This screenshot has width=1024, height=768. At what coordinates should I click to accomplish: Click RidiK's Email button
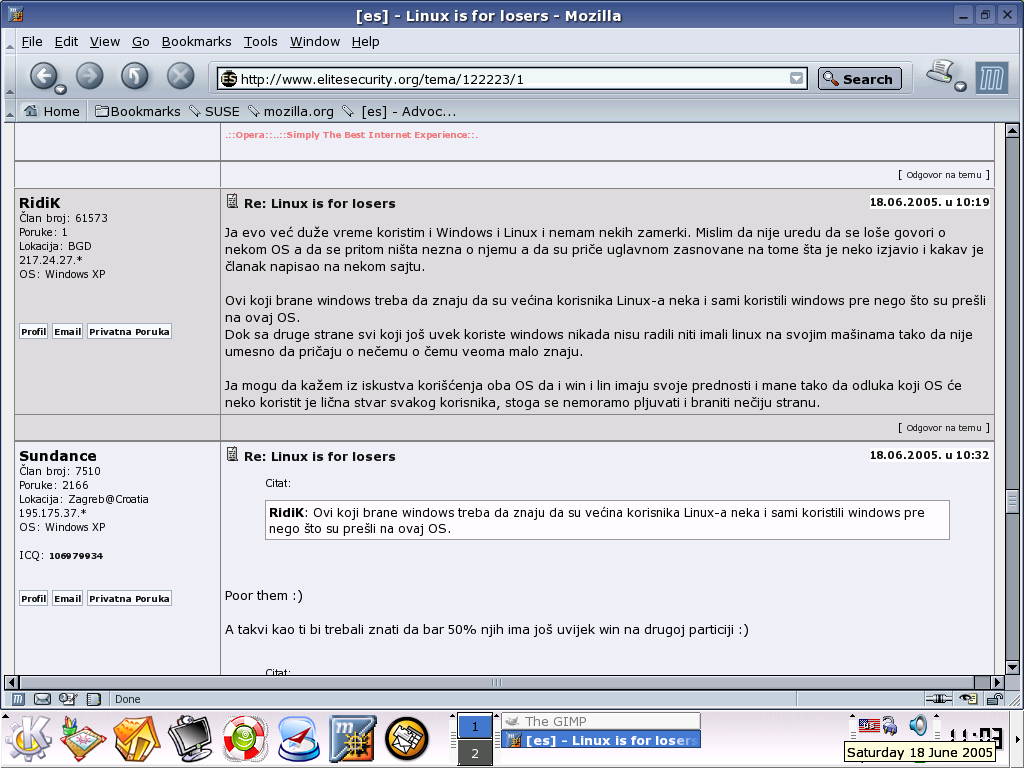[x=67, y=332]
